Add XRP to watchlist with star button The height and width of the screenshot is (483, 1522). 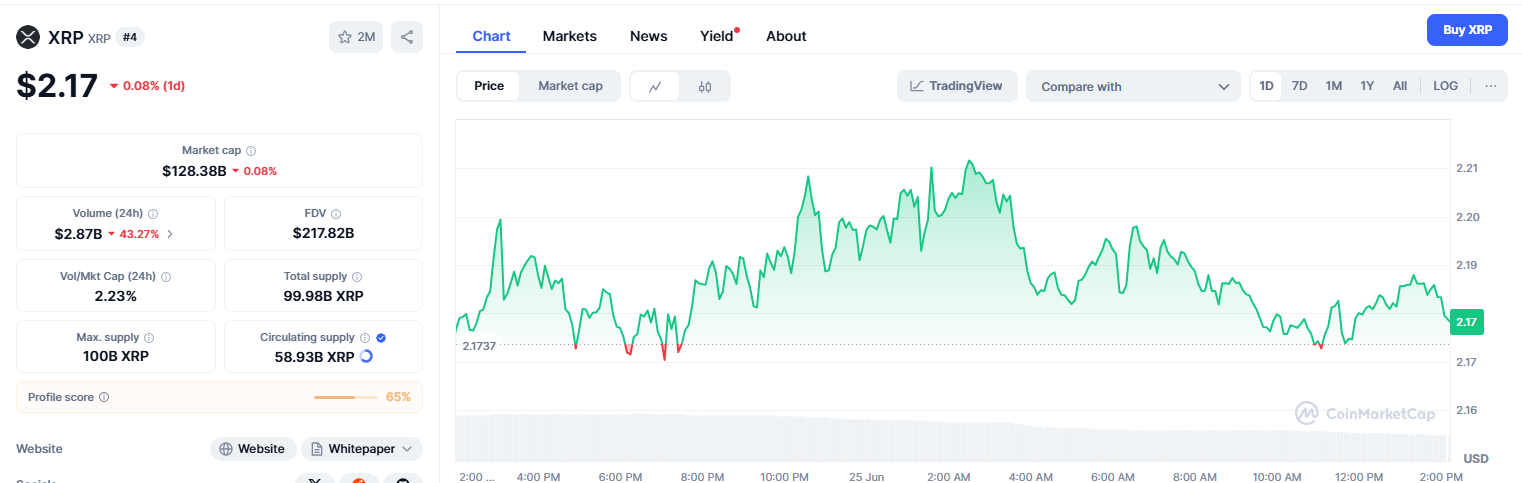(x=356, y=37)
